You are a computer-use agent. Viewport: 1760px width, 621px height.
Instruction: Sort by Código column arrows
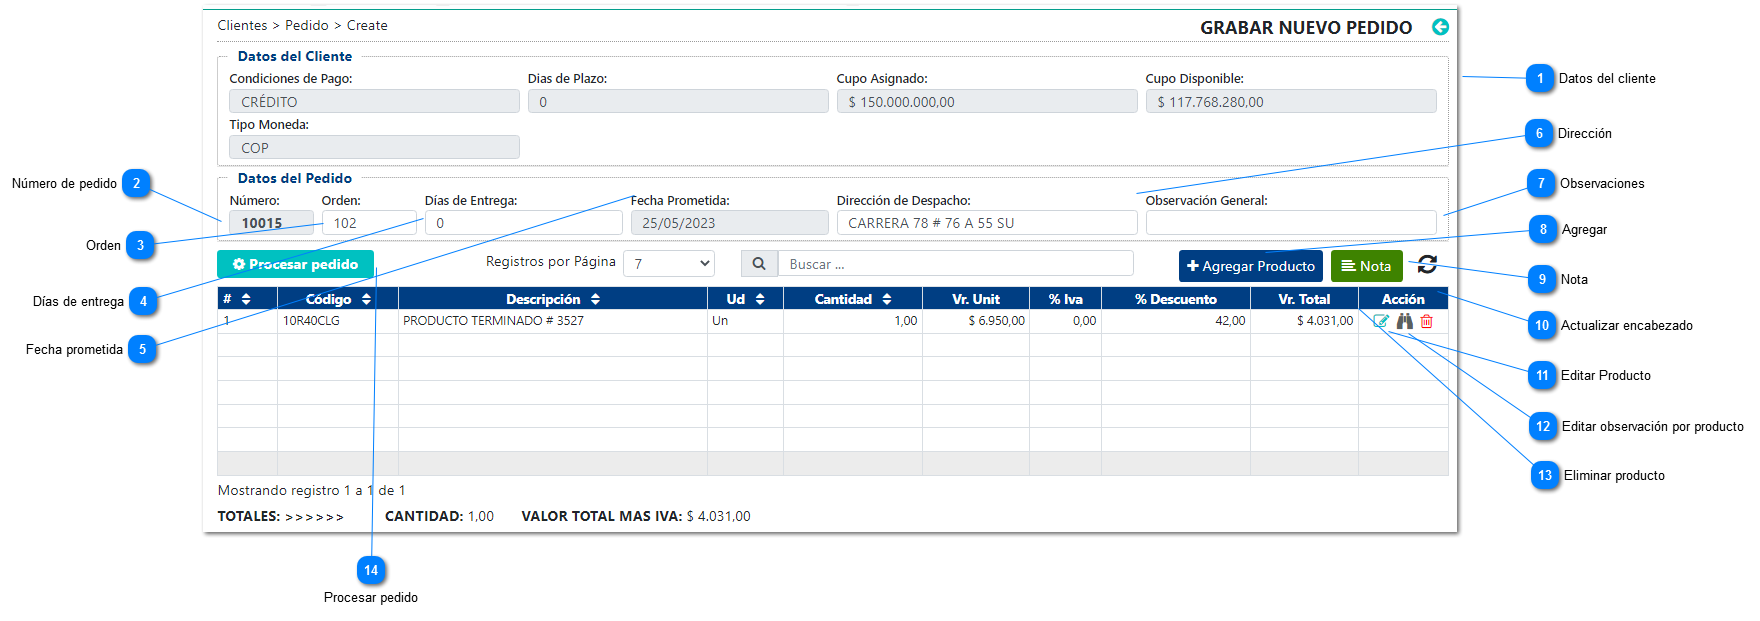366,299
